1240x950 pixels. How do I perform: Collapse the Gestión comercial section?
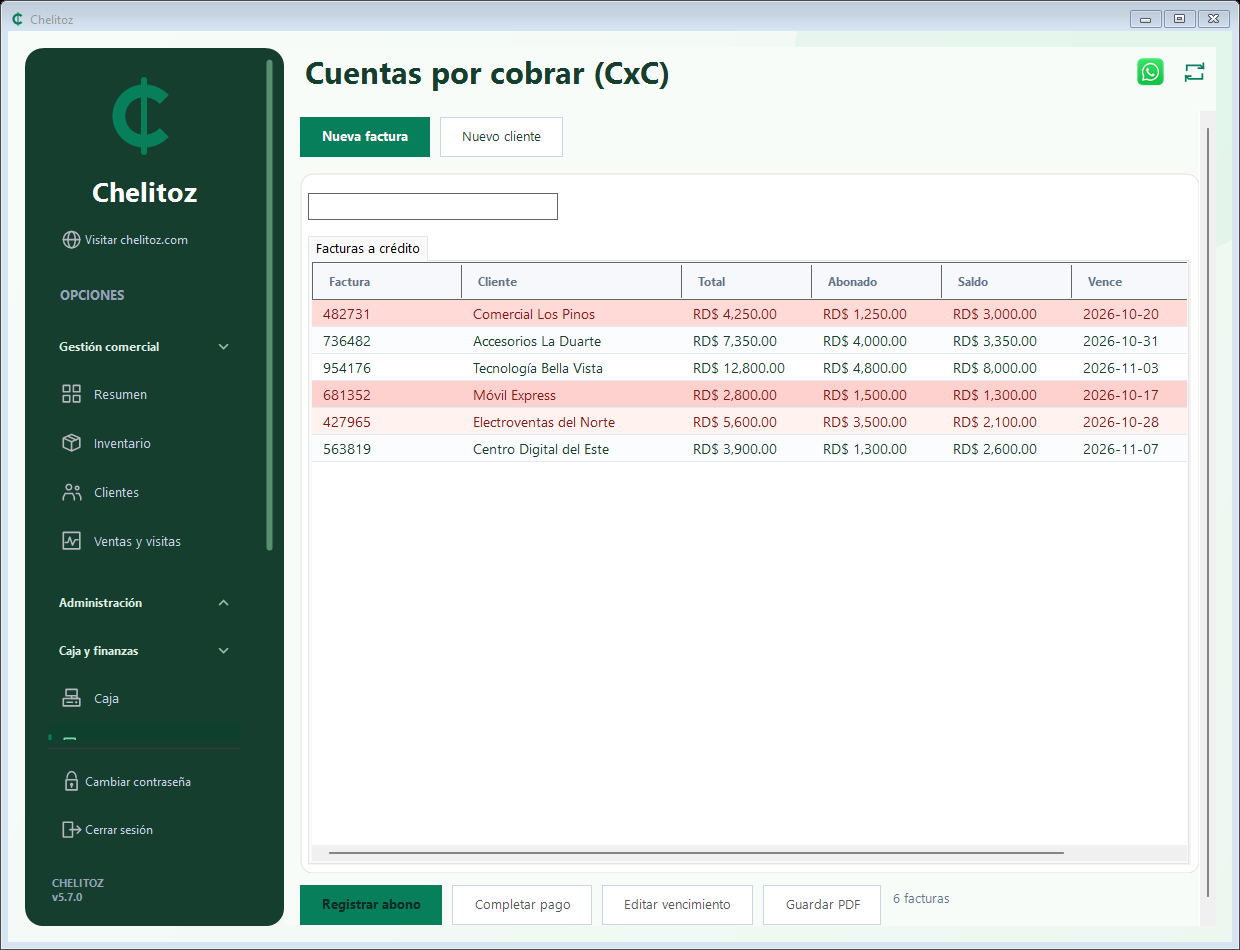(x=224, y=347)
